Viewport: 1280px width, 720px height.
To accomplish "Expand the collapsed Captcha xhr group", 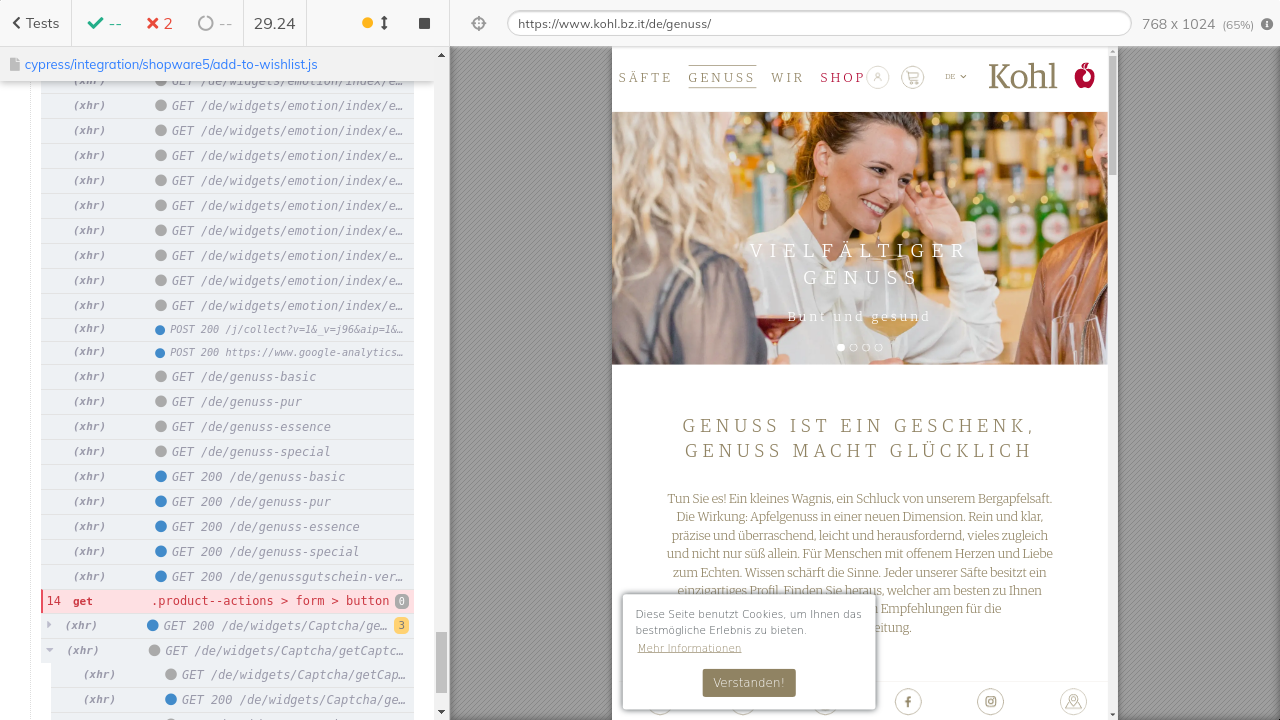I will point(49,625).
